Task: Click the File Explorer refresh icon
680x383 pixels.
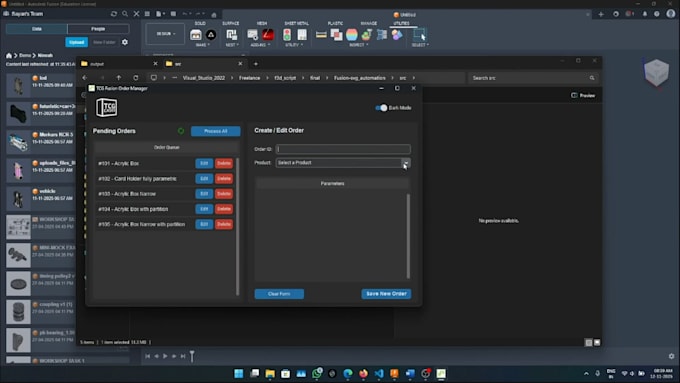Action: point(136,78)
